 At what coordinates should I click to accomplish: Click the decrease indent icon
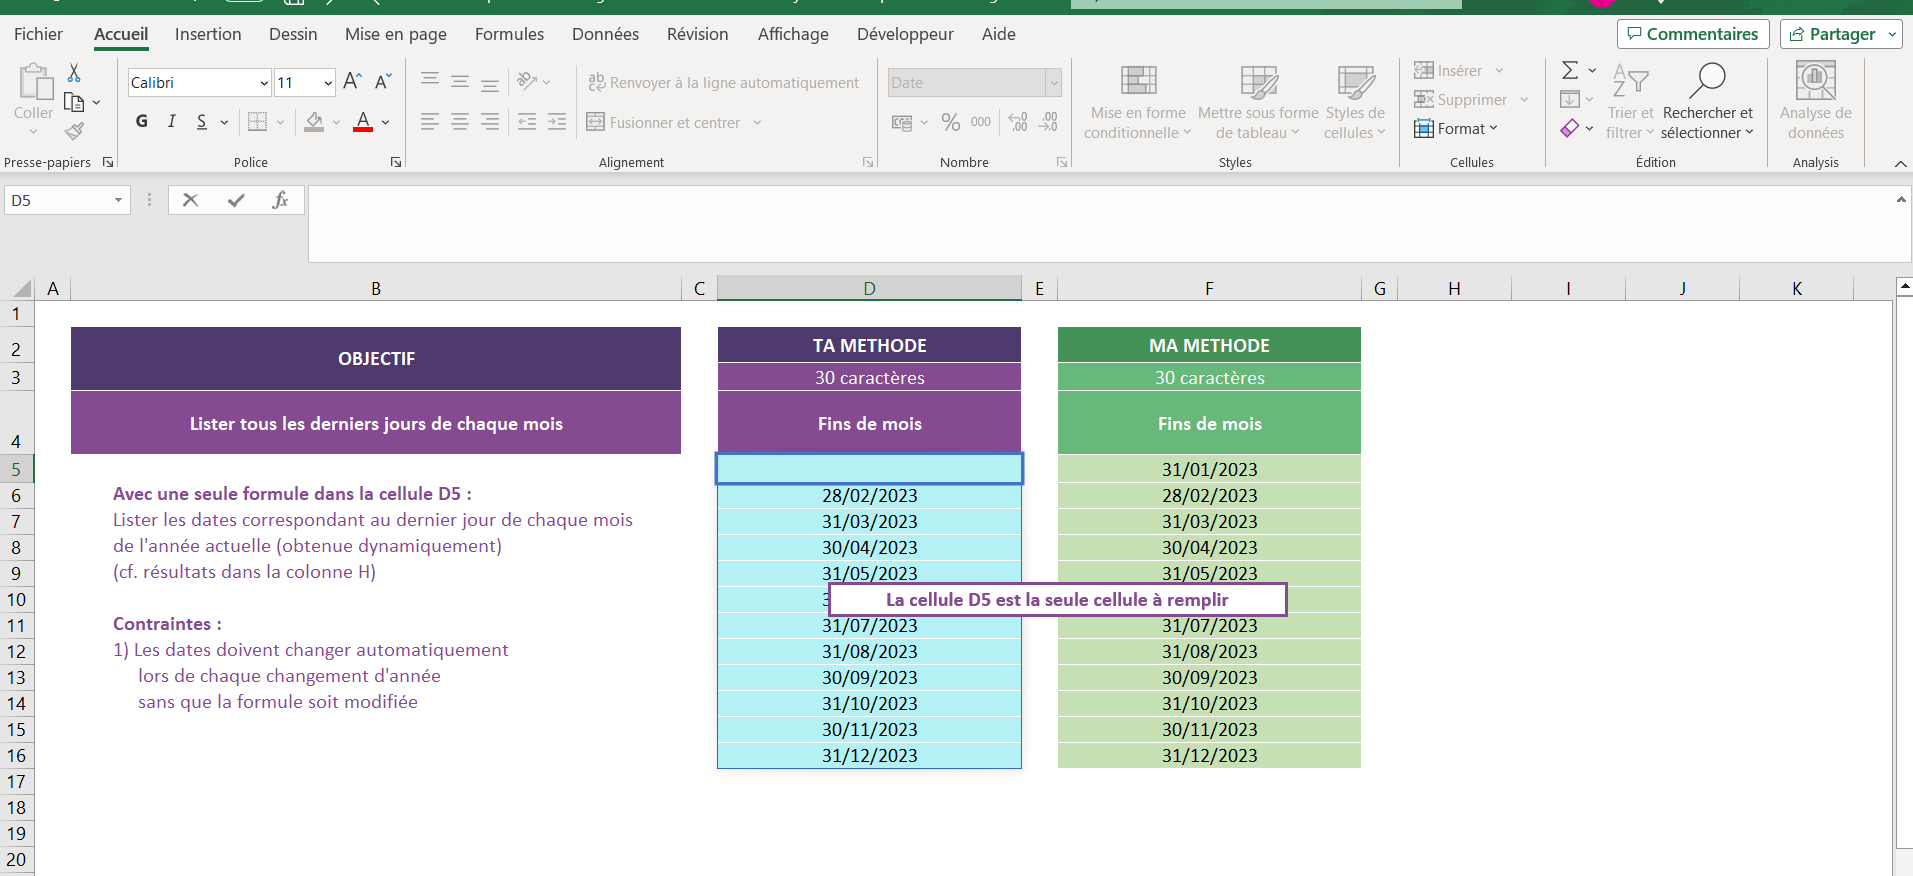click(527, 122)
